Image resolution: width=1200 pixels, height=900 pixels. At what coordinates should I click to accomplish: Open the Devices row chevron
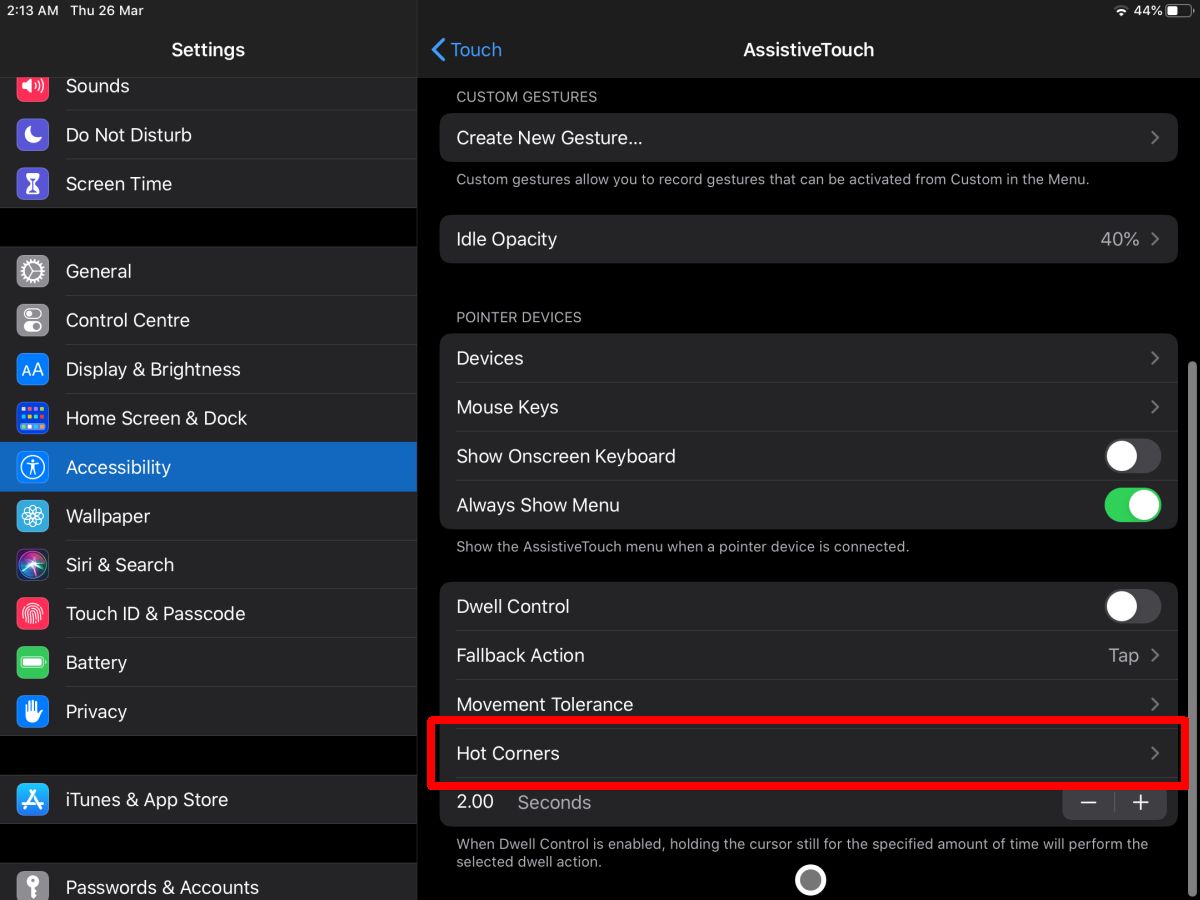tap(1155, 358)
